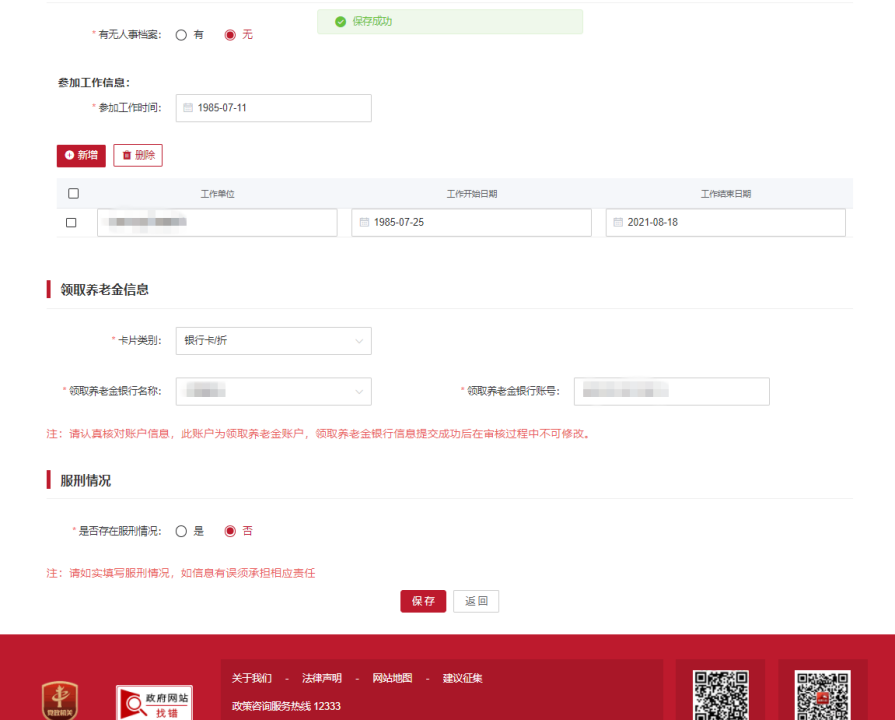Click calendar icon in 工作结束日期 field
This screenshot has width=895, height=720.
(x=618, y=222)
